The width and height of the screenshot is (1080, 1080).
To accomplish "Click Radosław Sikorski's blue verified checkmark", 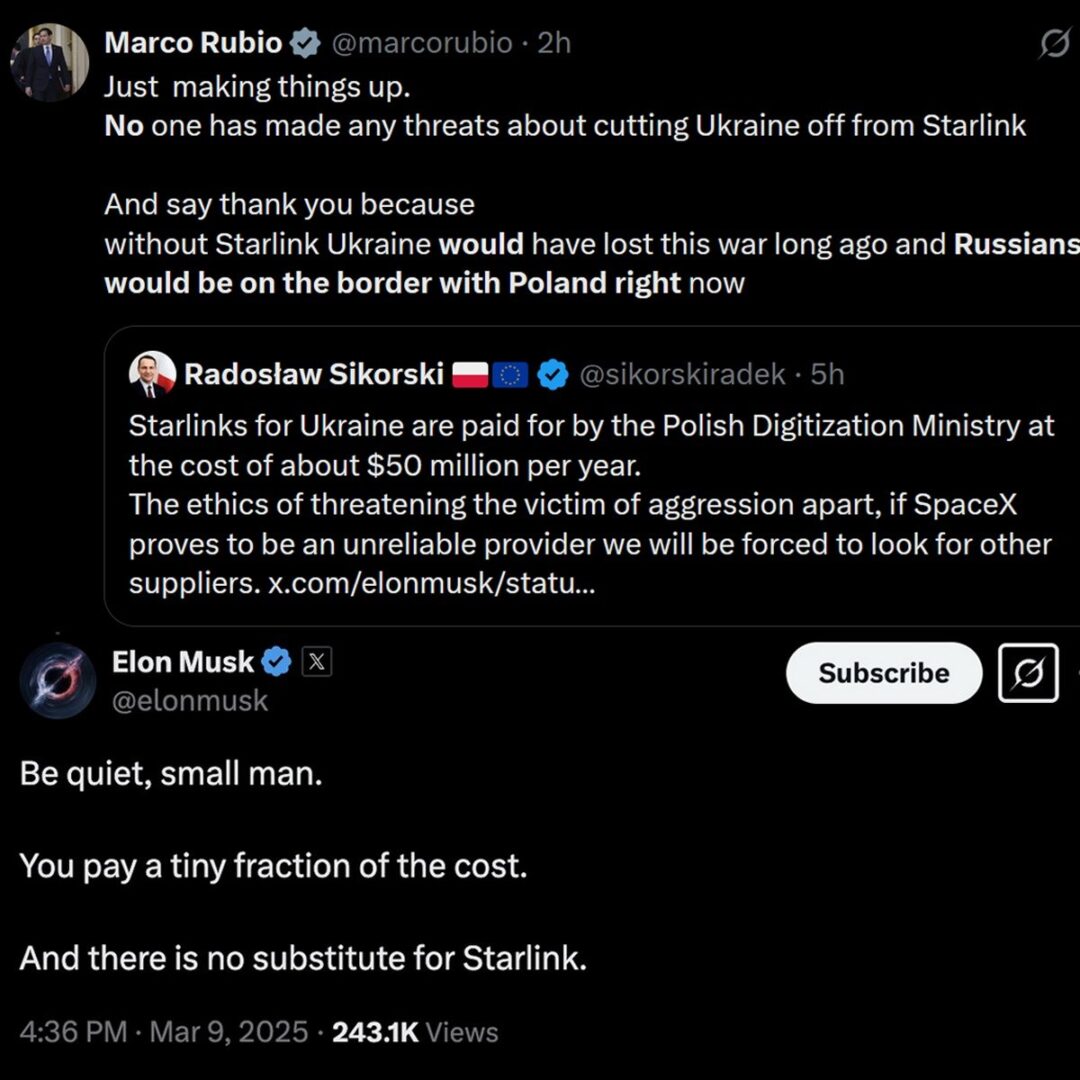I will tap(553, 375).
